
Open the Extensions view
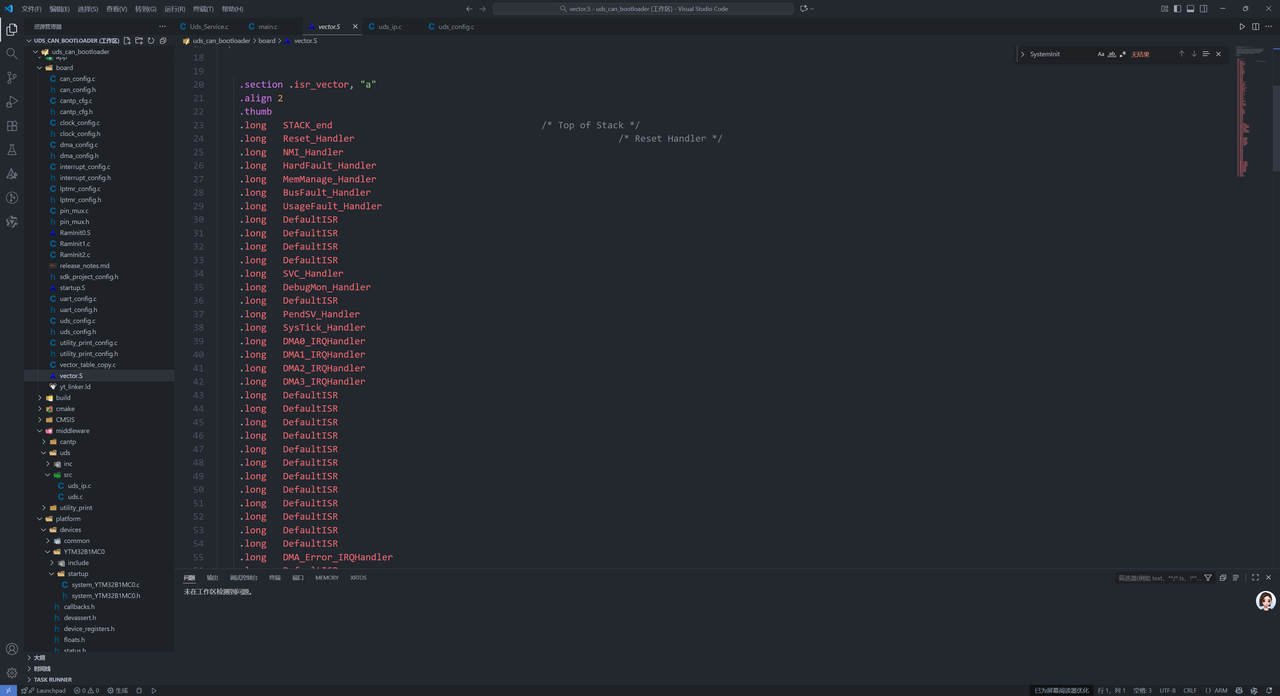(x=12, y=126)
